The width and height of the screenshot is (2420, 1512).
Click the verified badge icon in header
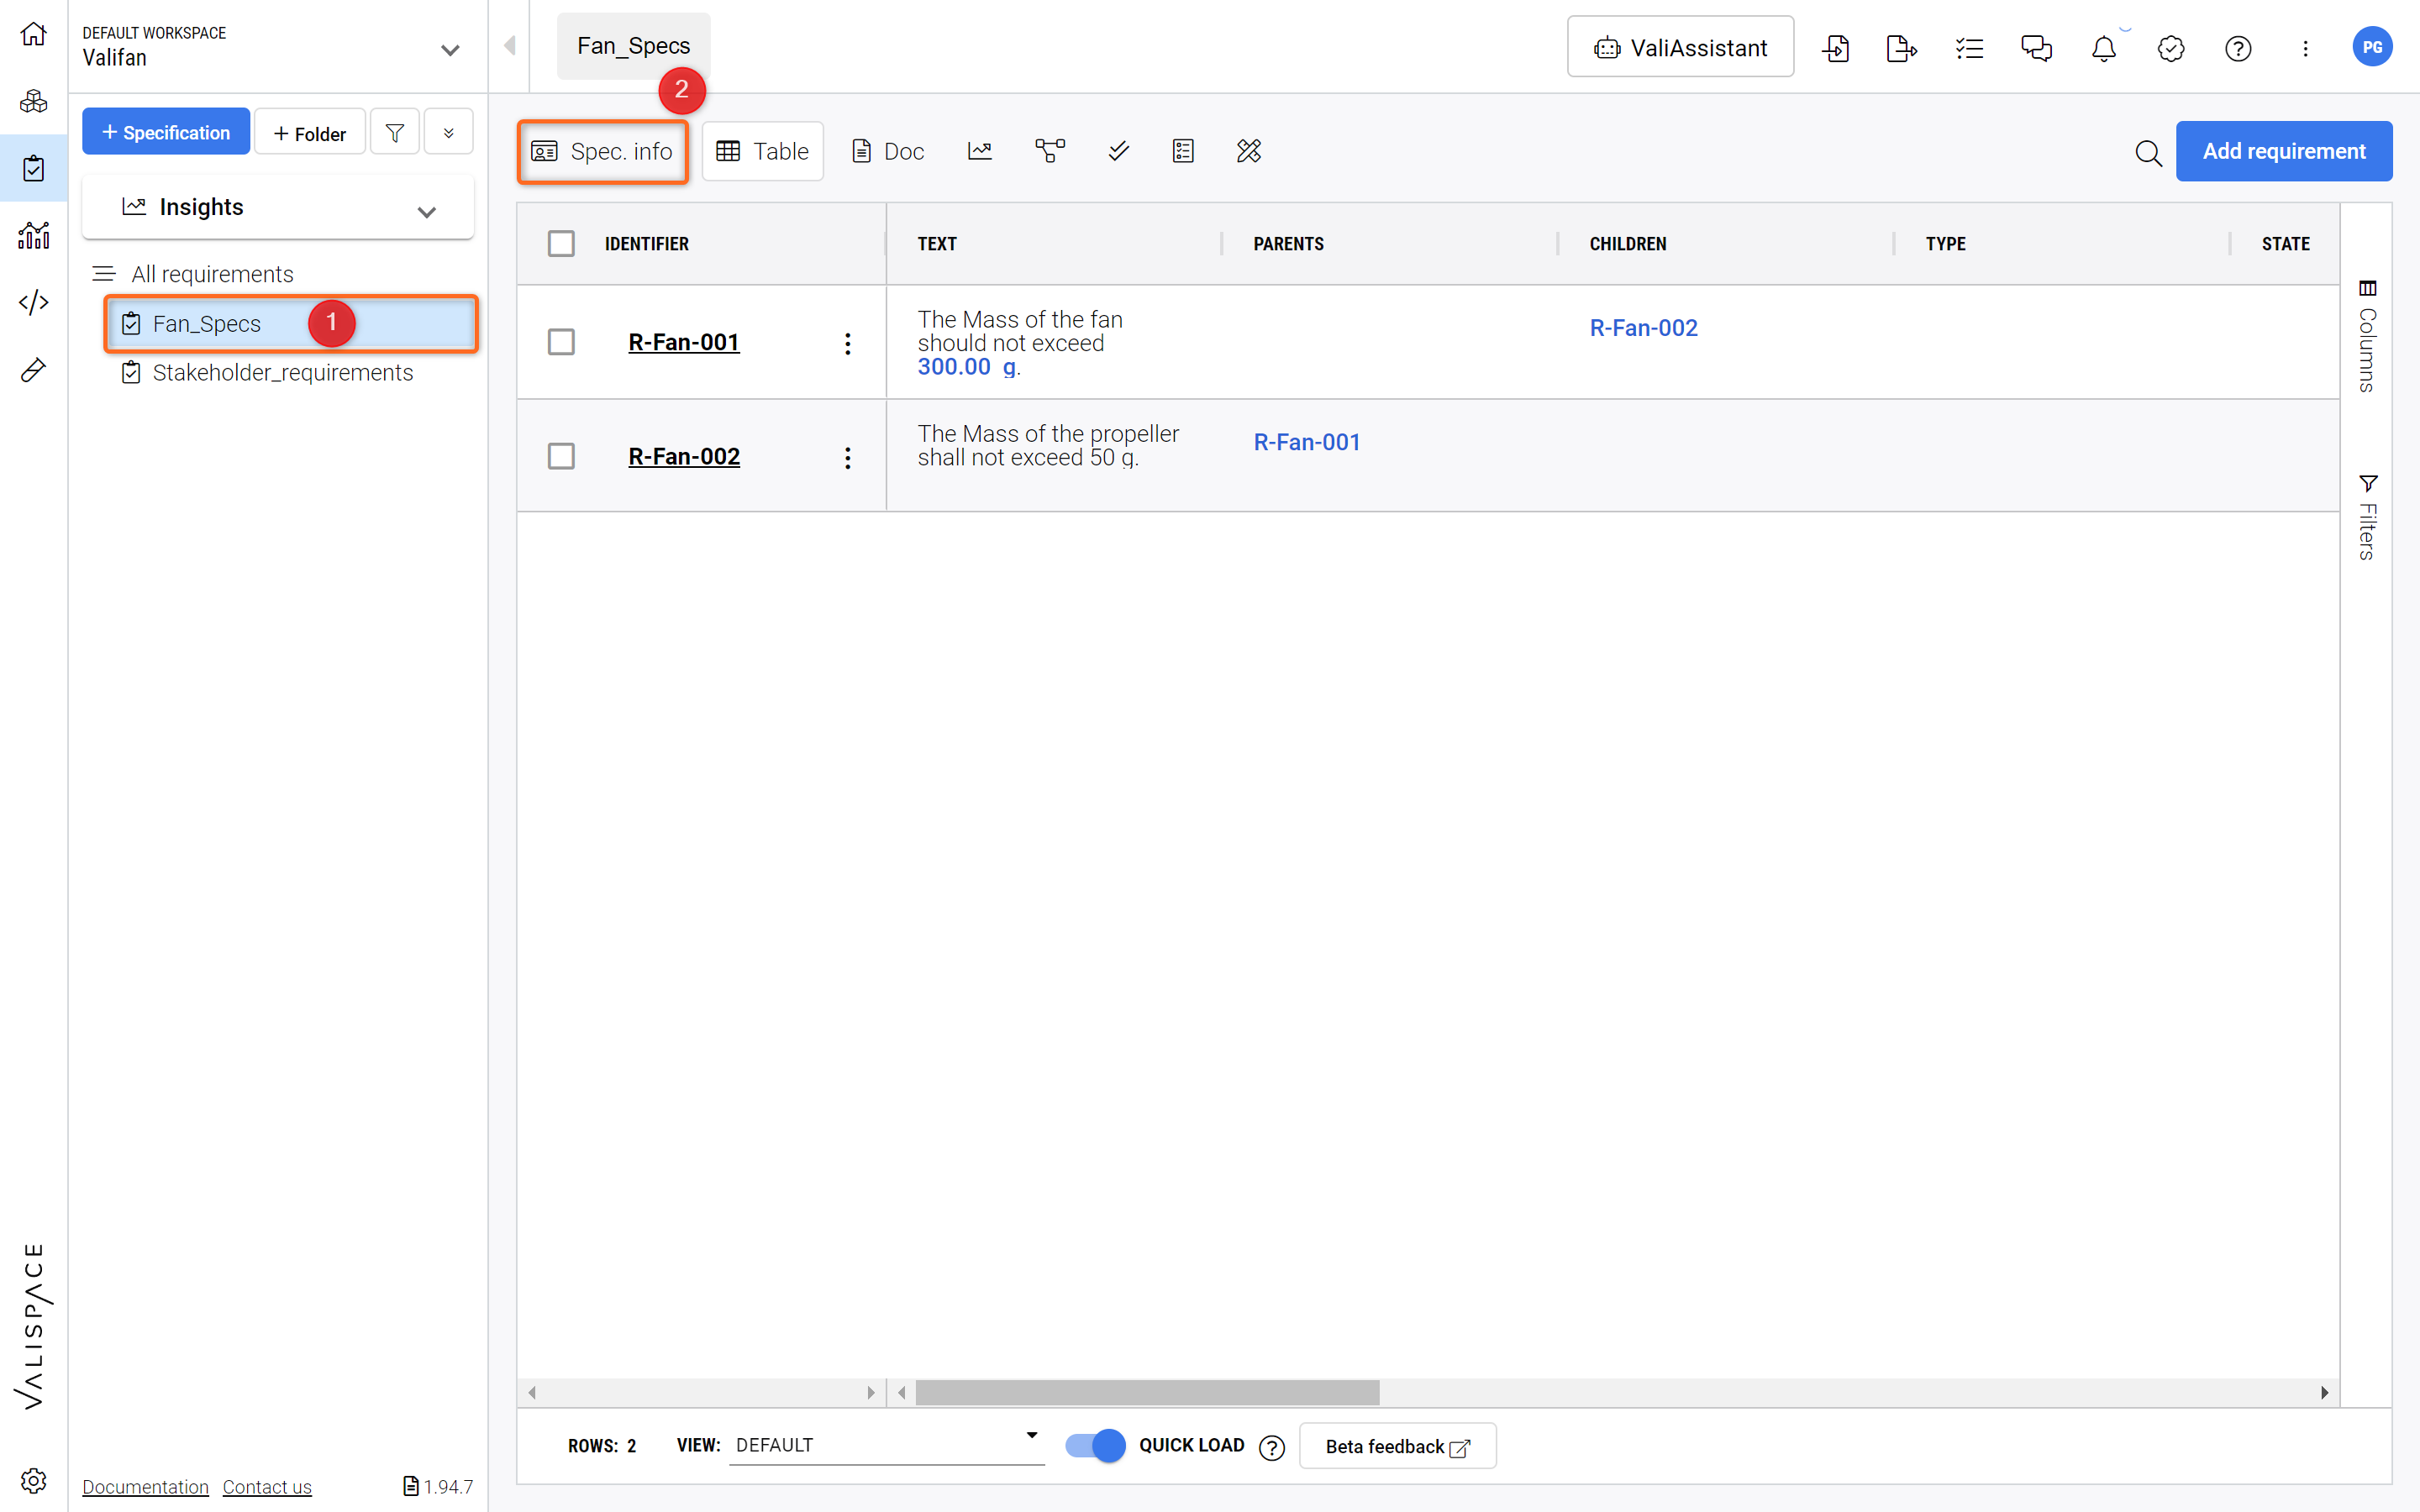click(2171, 48)
